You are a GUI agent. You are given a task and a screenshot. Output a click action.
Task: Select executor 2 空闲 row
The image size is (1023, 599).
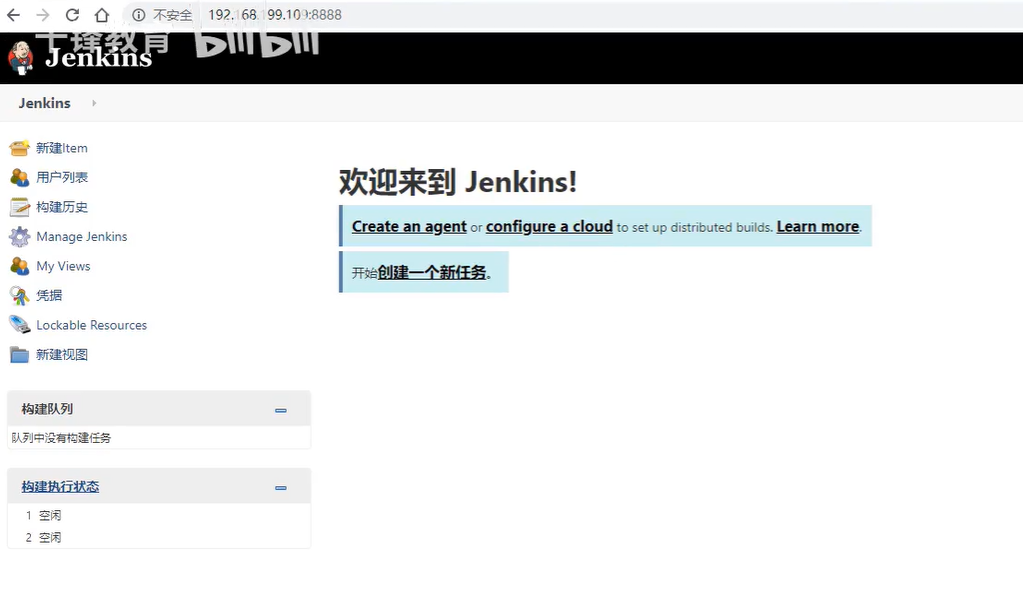point(159,538)
